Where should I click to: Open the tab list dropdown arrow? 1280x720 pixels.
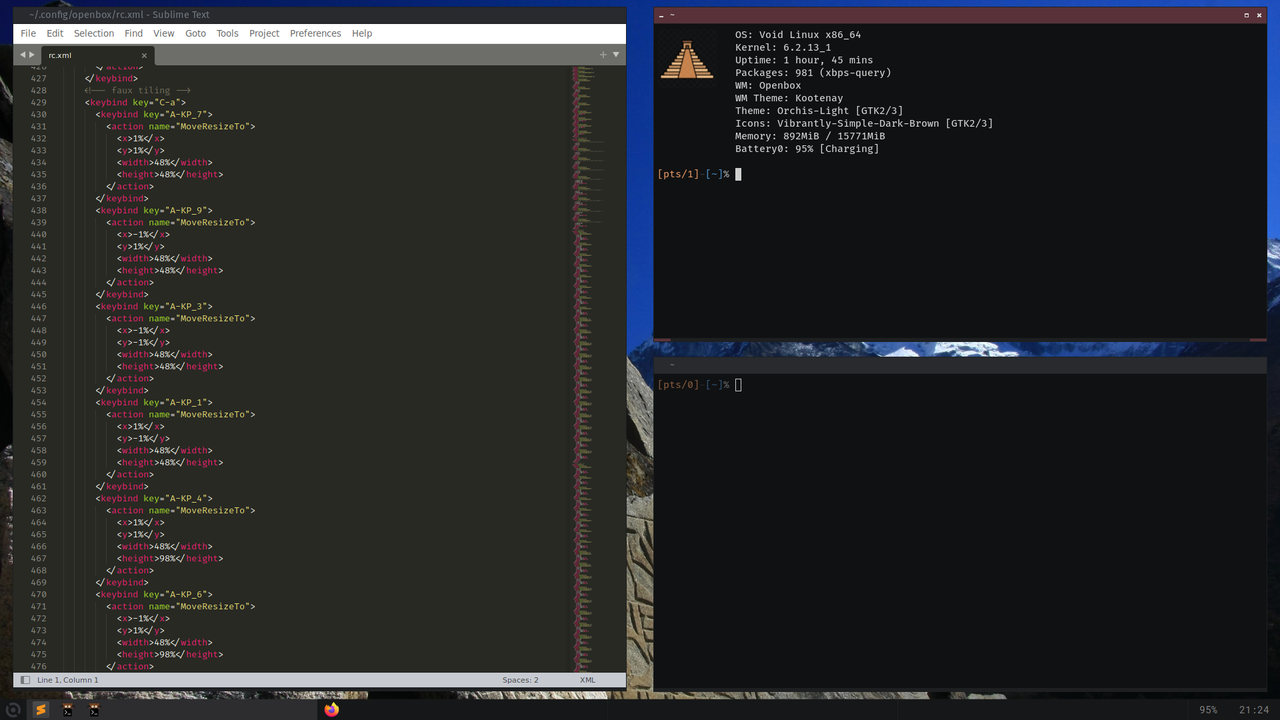[x=616, y=55]
